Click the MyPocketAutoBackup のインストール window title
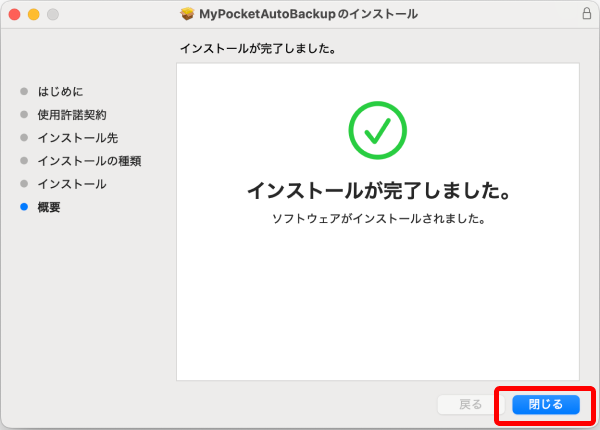 pos(308,14)
